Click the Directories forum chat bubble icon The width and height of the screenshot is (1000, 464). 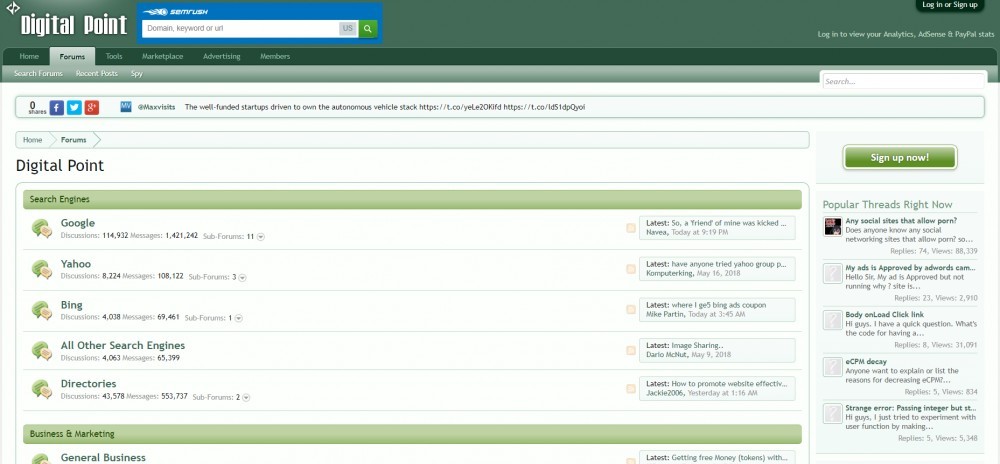42,389
